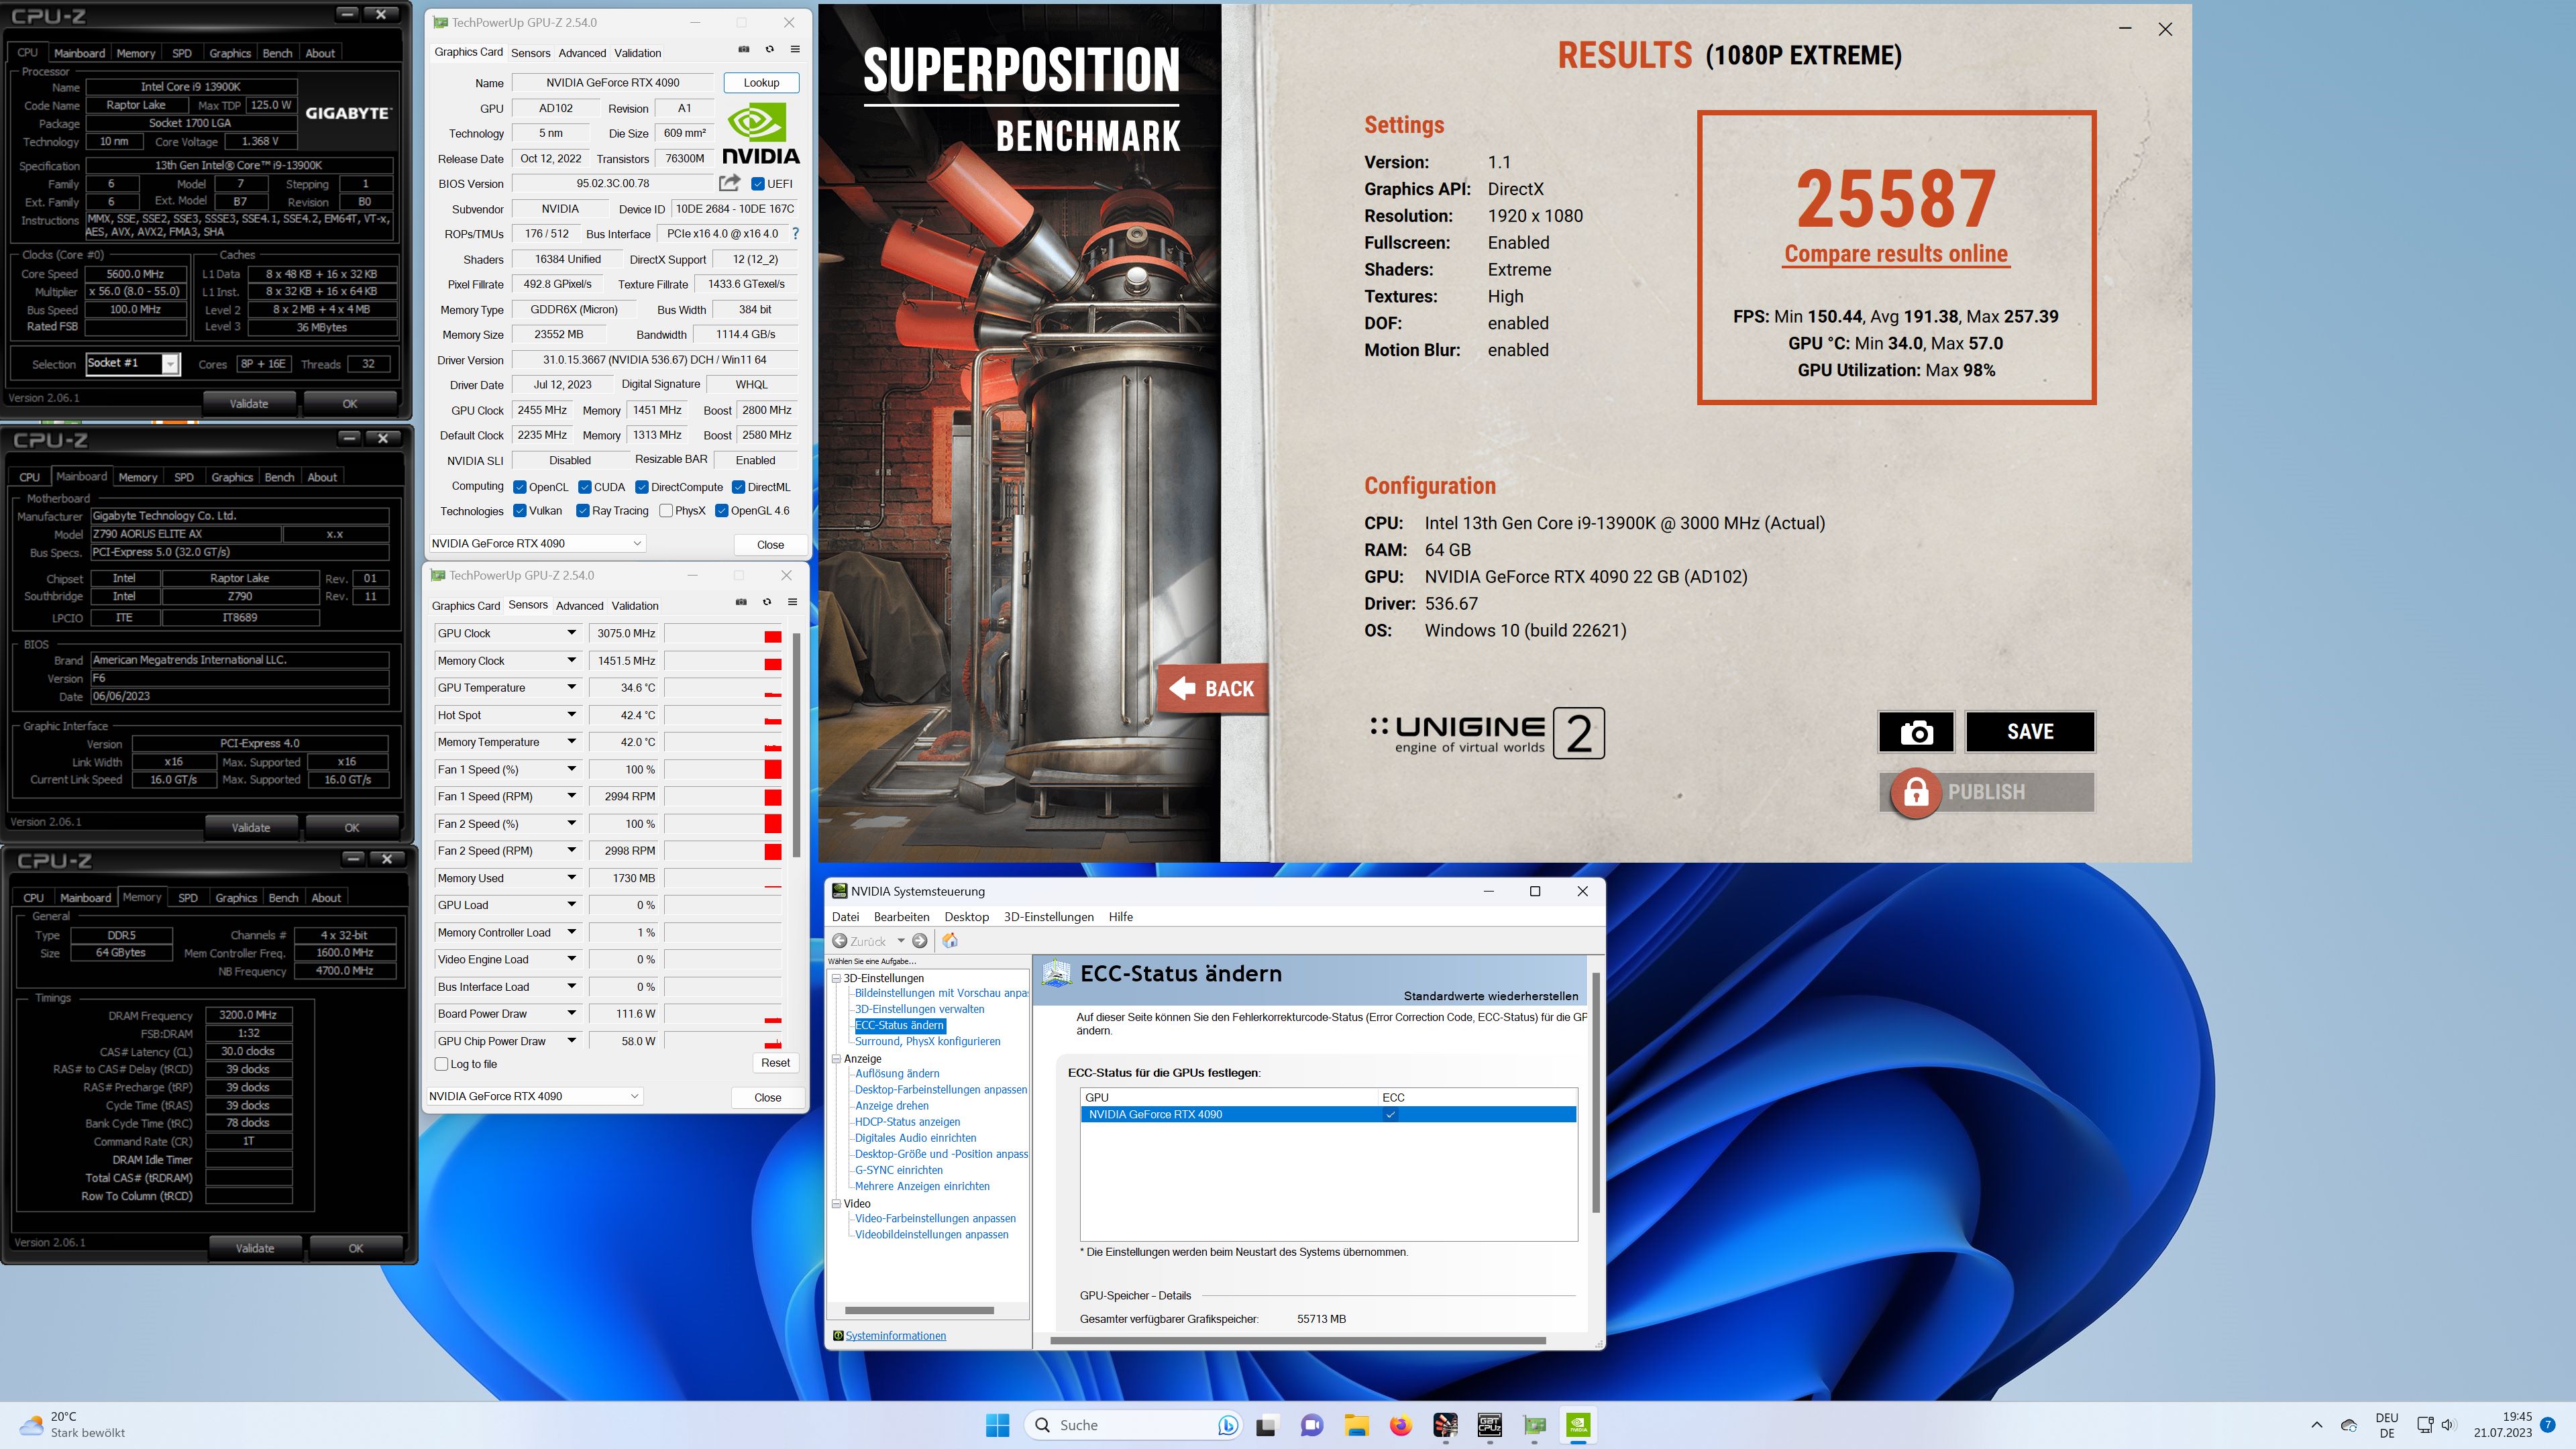Open SPD tab in top CPU-Z window
Image resolution: width=2576 pixels, height=1449 pixels.
pos(181,53)
